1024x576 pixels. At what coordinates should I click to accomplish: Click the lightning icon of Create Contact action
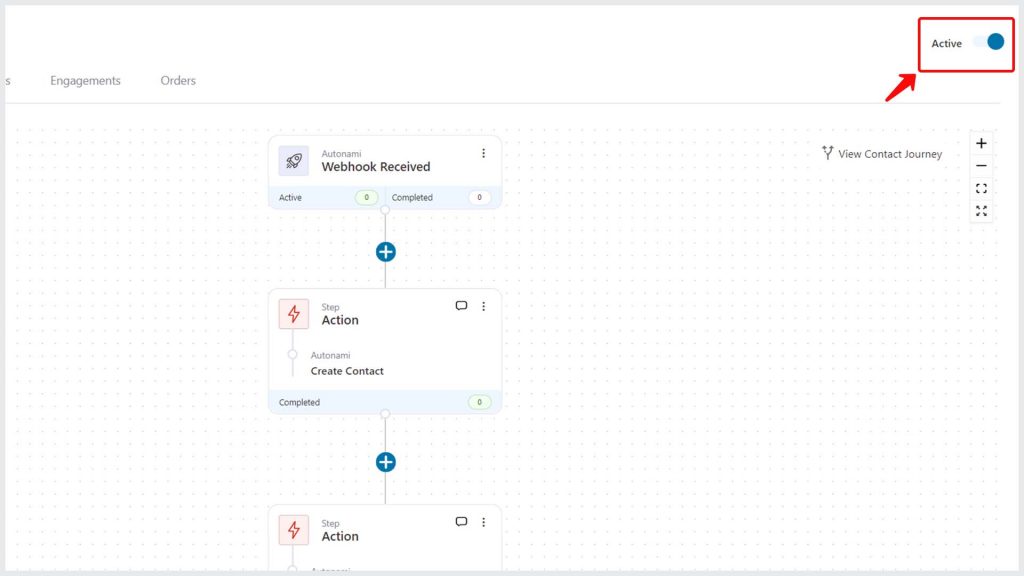click(x=294, y=314)
